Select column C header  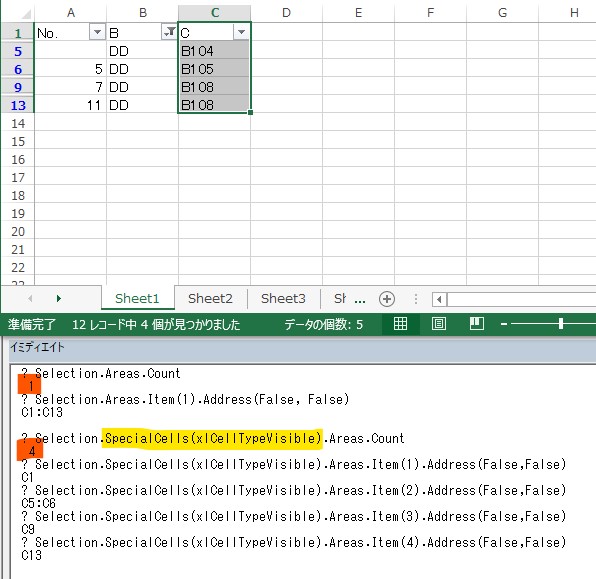[x=215, y=13]
